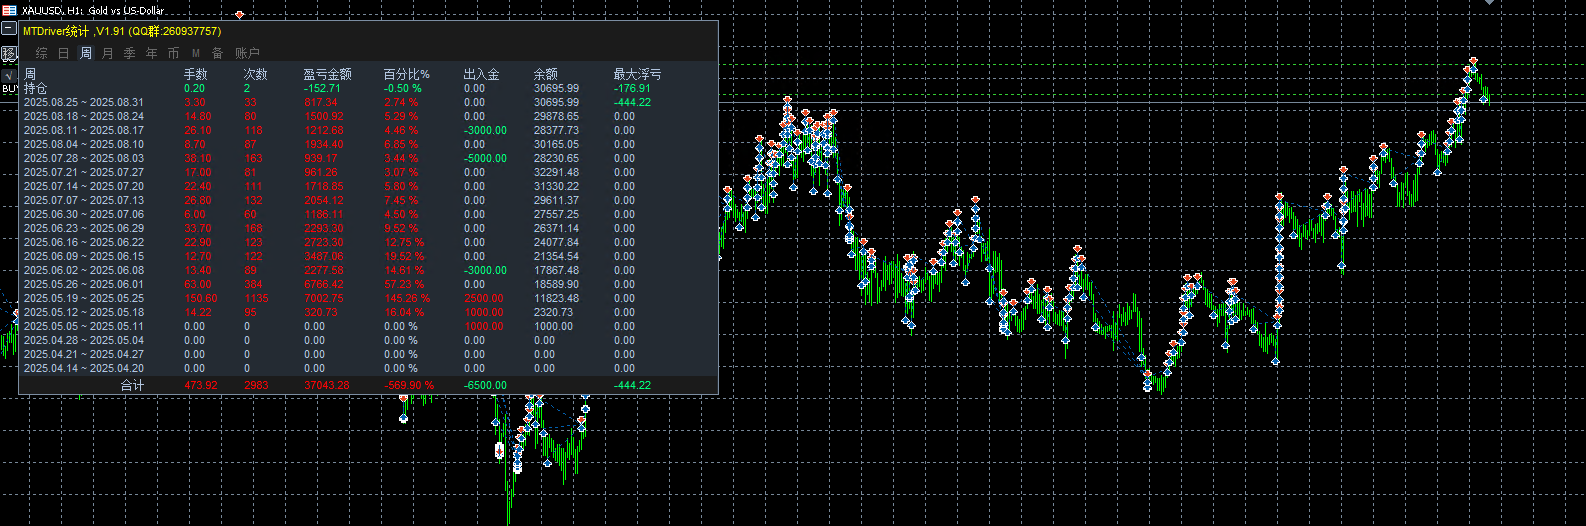
Task: Click the 出入金 column header
Action: pos(482,74)
